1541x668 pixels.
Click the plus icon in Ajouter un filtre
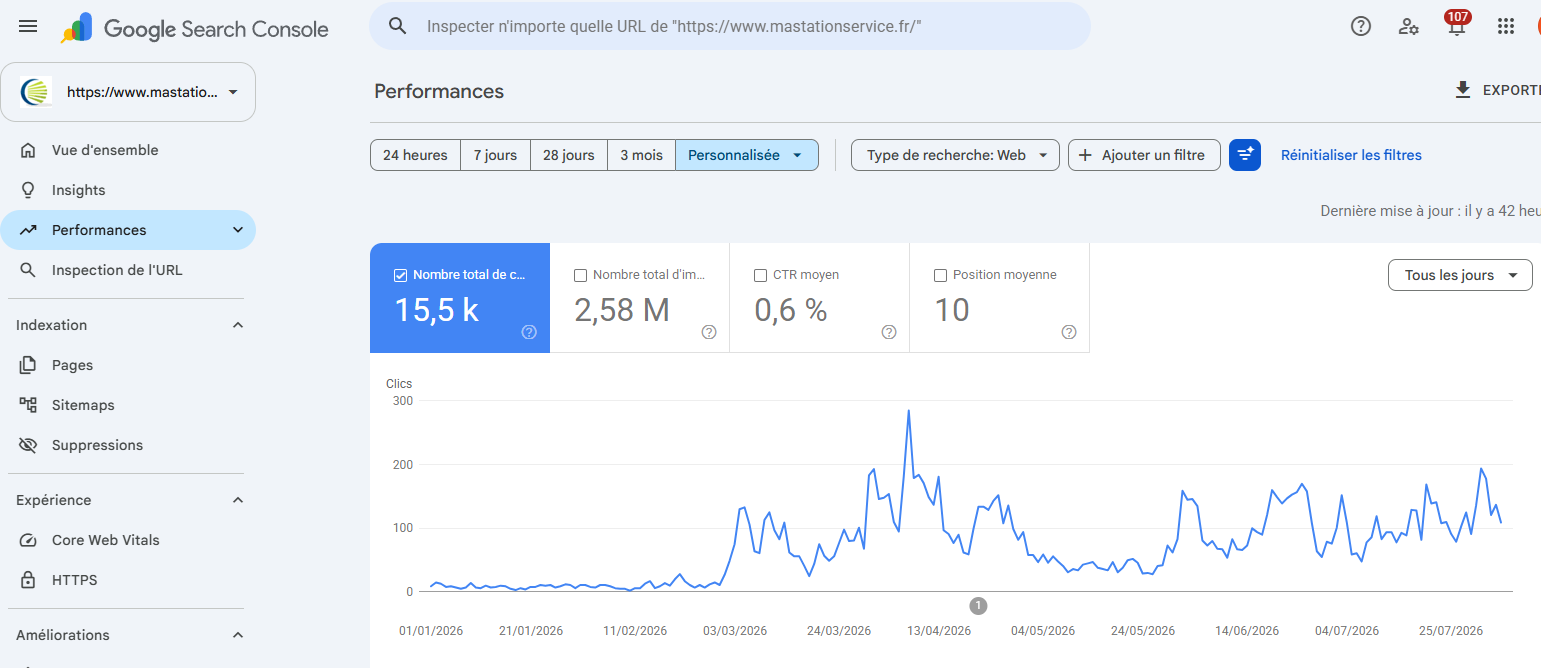click(x=1085, y=155)
